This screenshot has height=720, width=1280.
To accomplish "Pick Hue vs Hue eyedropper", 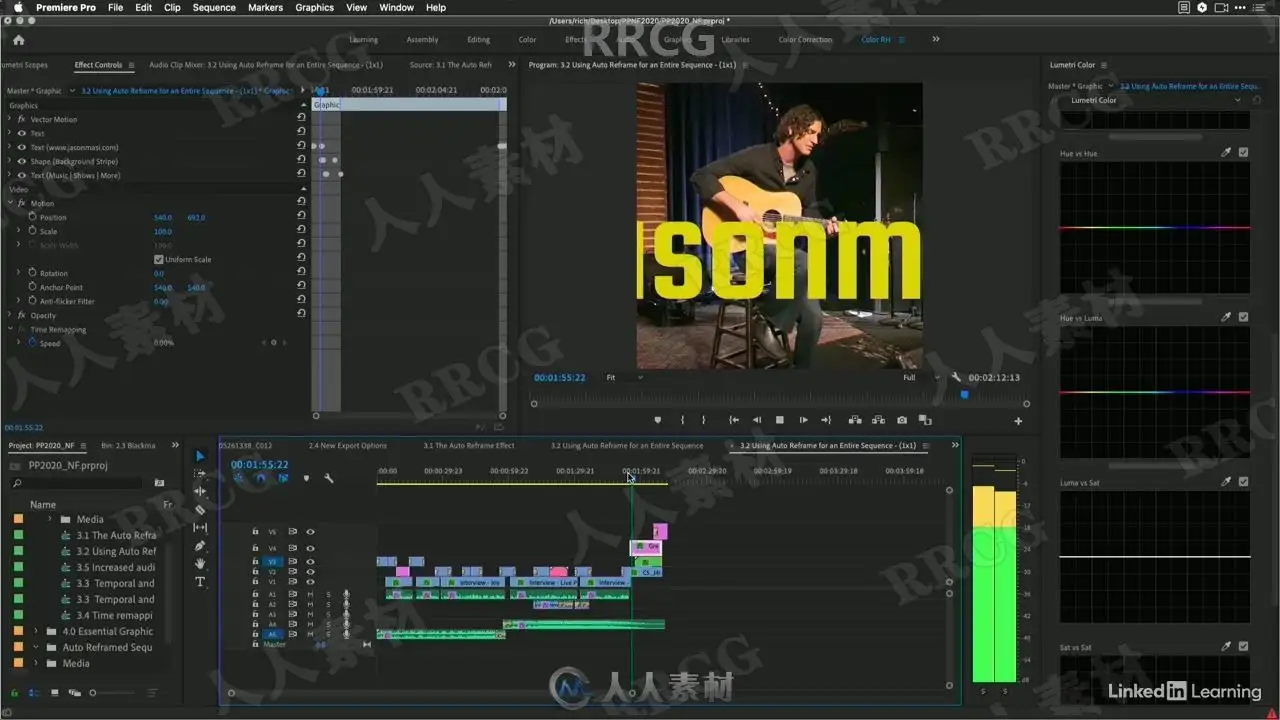I will coord(1227,153).
